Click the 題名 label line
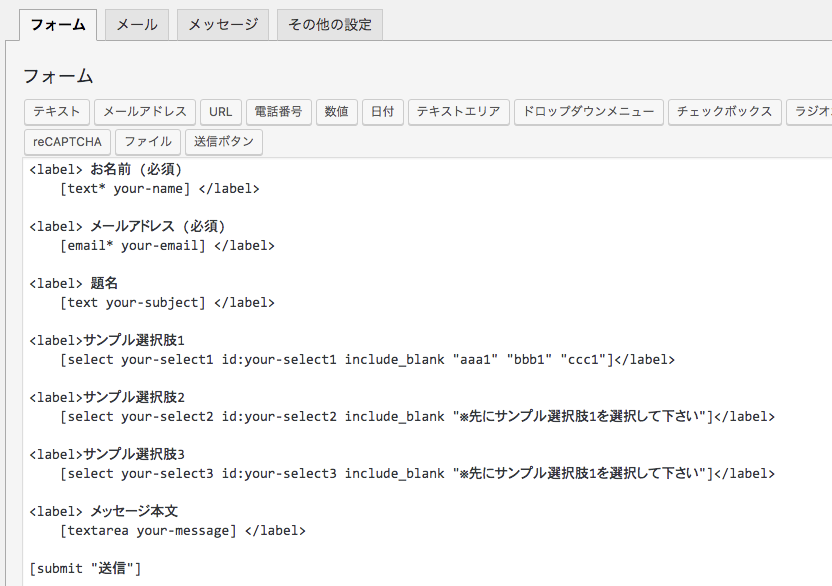The height and width of the screenshot is (586, 832). coord(73,283)
